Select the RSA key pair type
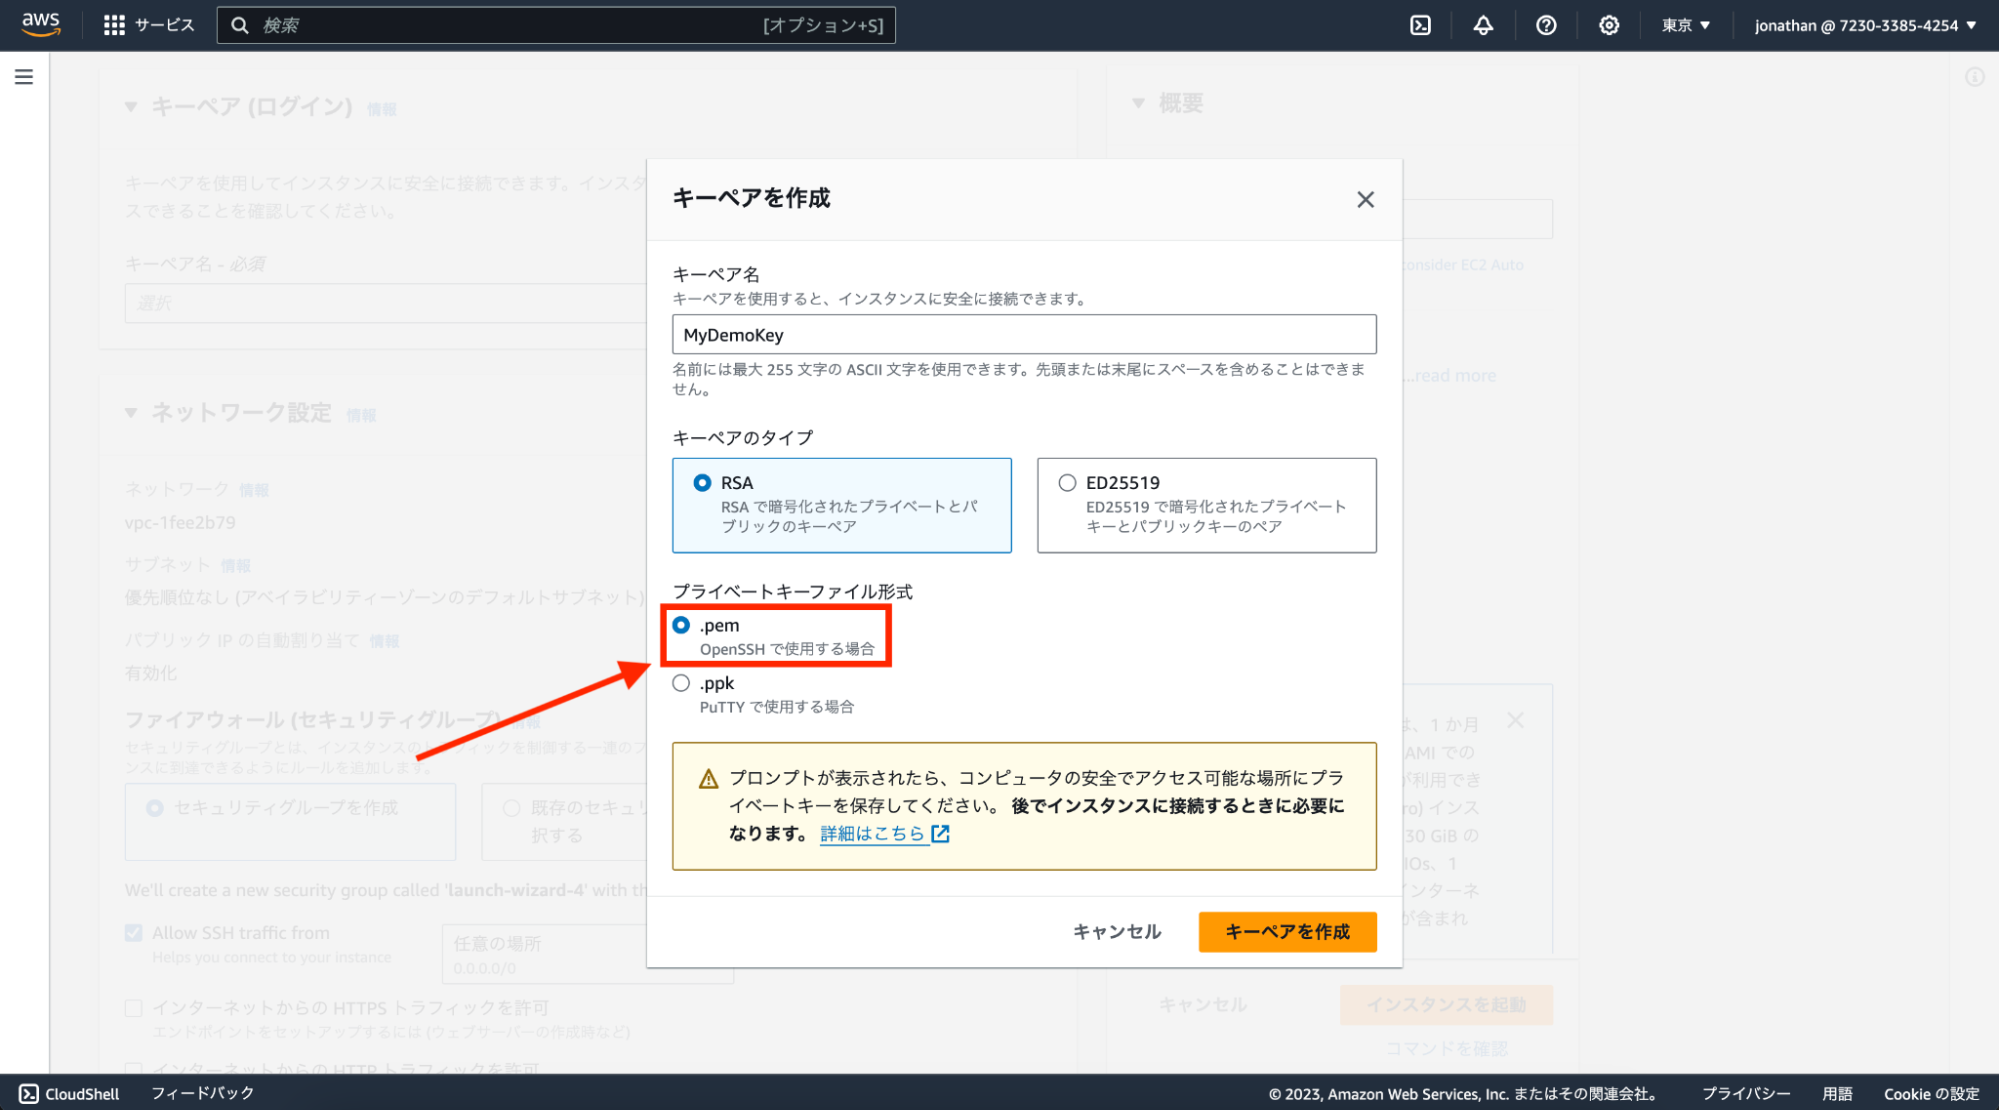Image resolution: width=1999 pixels, height=1110 pixels. click(702, 483)
